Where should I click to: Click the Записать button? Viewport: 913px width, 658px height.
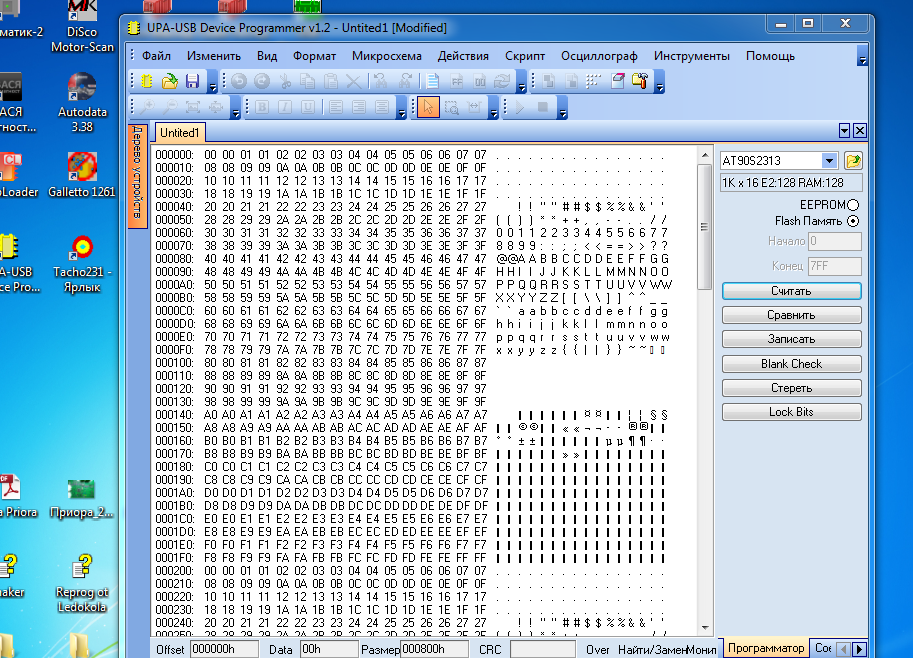click(791, 339)
